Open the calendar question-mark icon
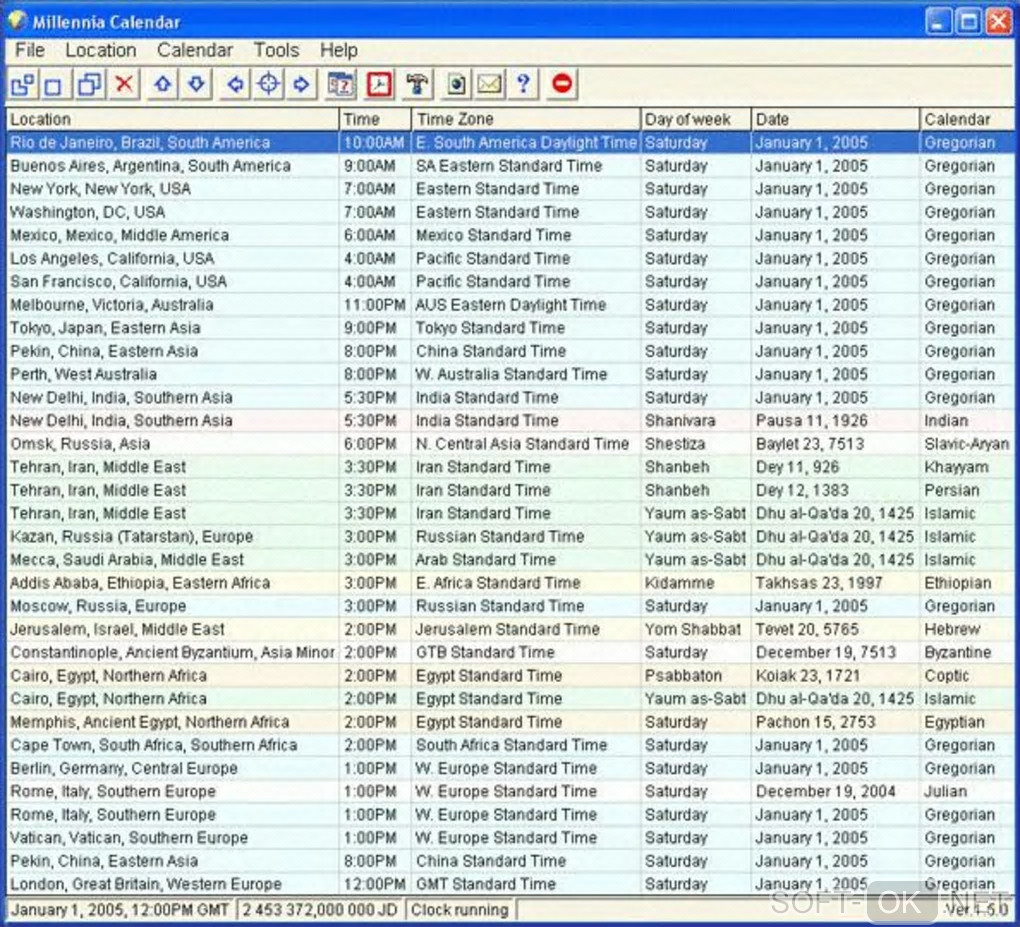The width and height of the screenshot is (1020, 927). pyautogui.click(x=341, y=85)
